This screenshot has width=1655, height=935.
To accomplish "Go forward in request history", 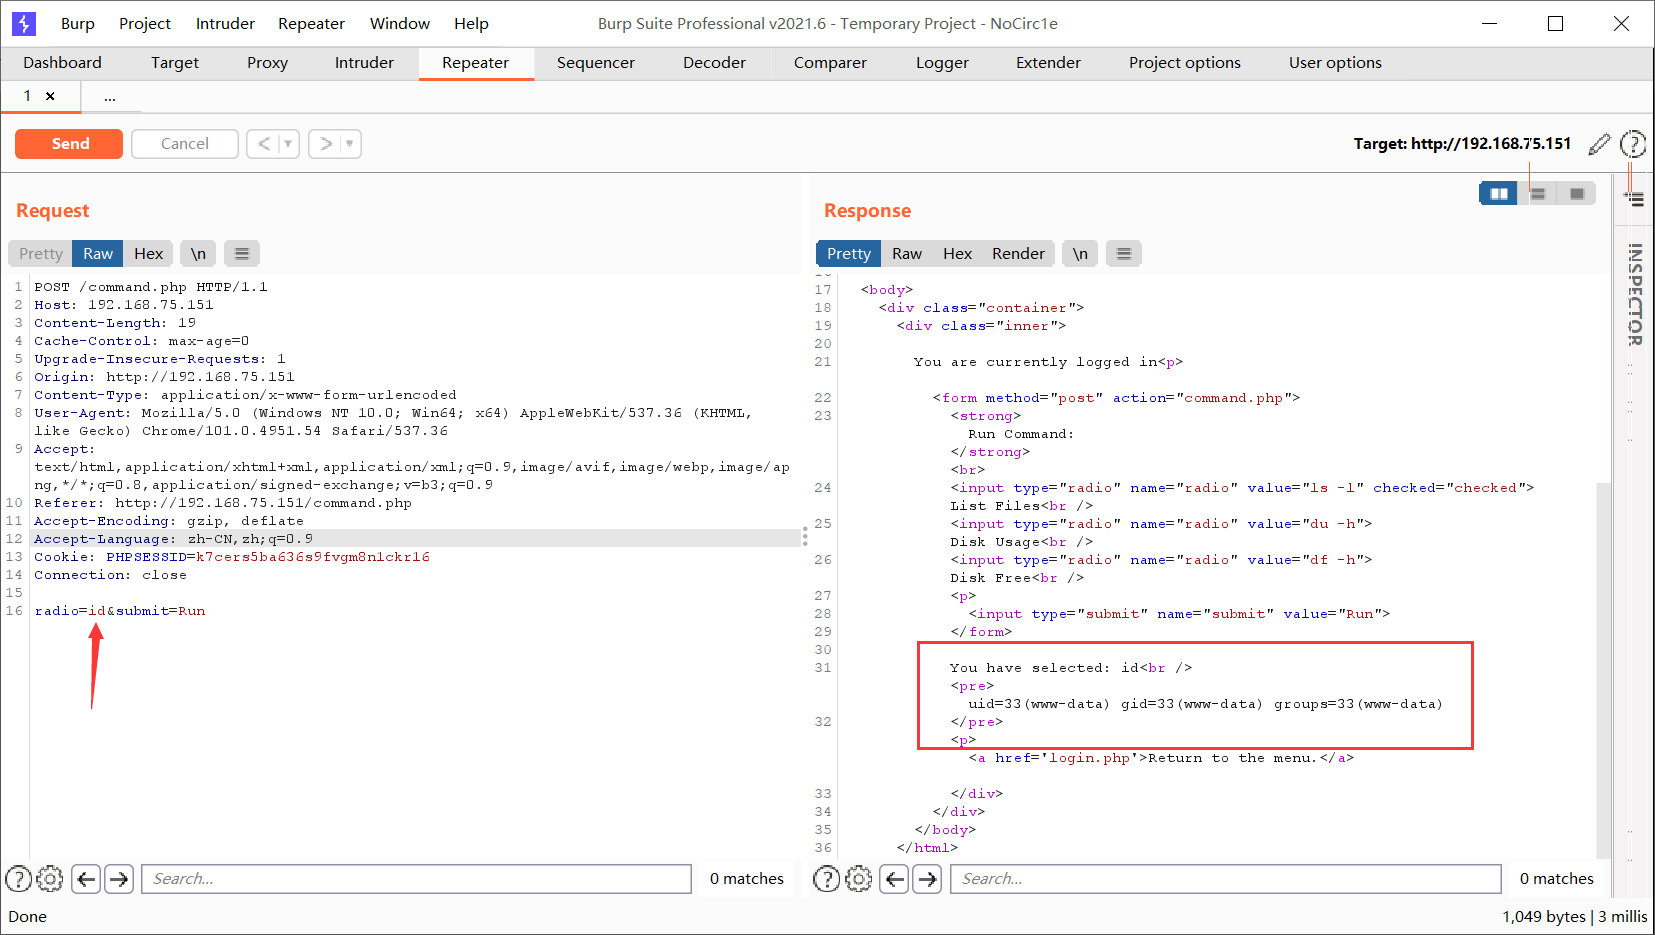I will [325, 144].
